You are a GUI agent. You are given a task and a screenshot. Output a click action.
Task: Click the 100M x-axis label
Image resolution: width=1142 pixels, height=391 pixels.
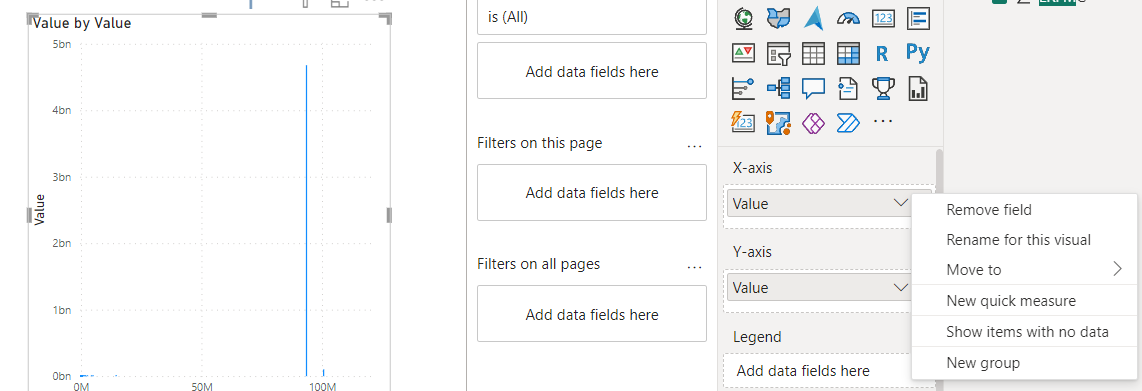pos(322,386)
